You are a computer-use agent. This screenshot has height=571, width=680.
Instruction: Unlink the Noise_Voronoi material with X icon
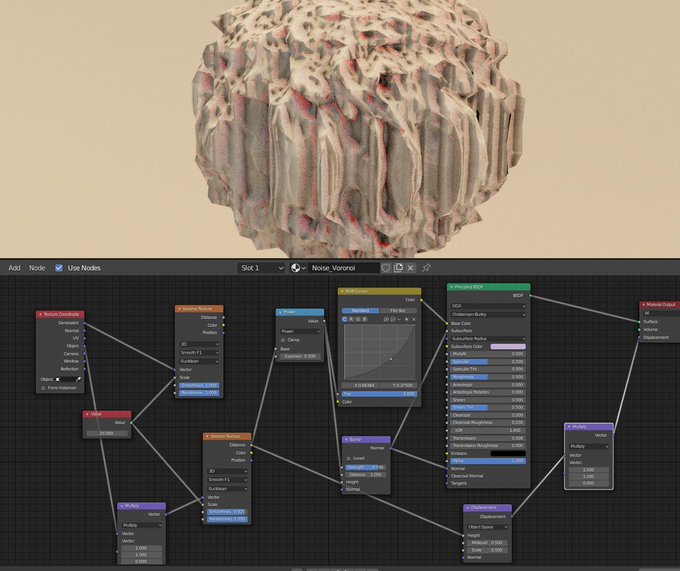pos(410,268)
